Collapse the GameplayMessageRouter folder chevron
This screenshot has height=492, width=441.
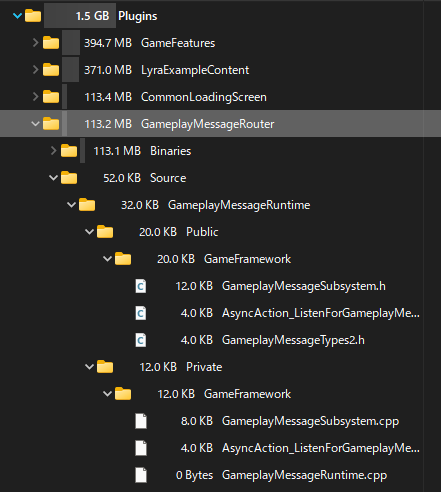point(35,124)
